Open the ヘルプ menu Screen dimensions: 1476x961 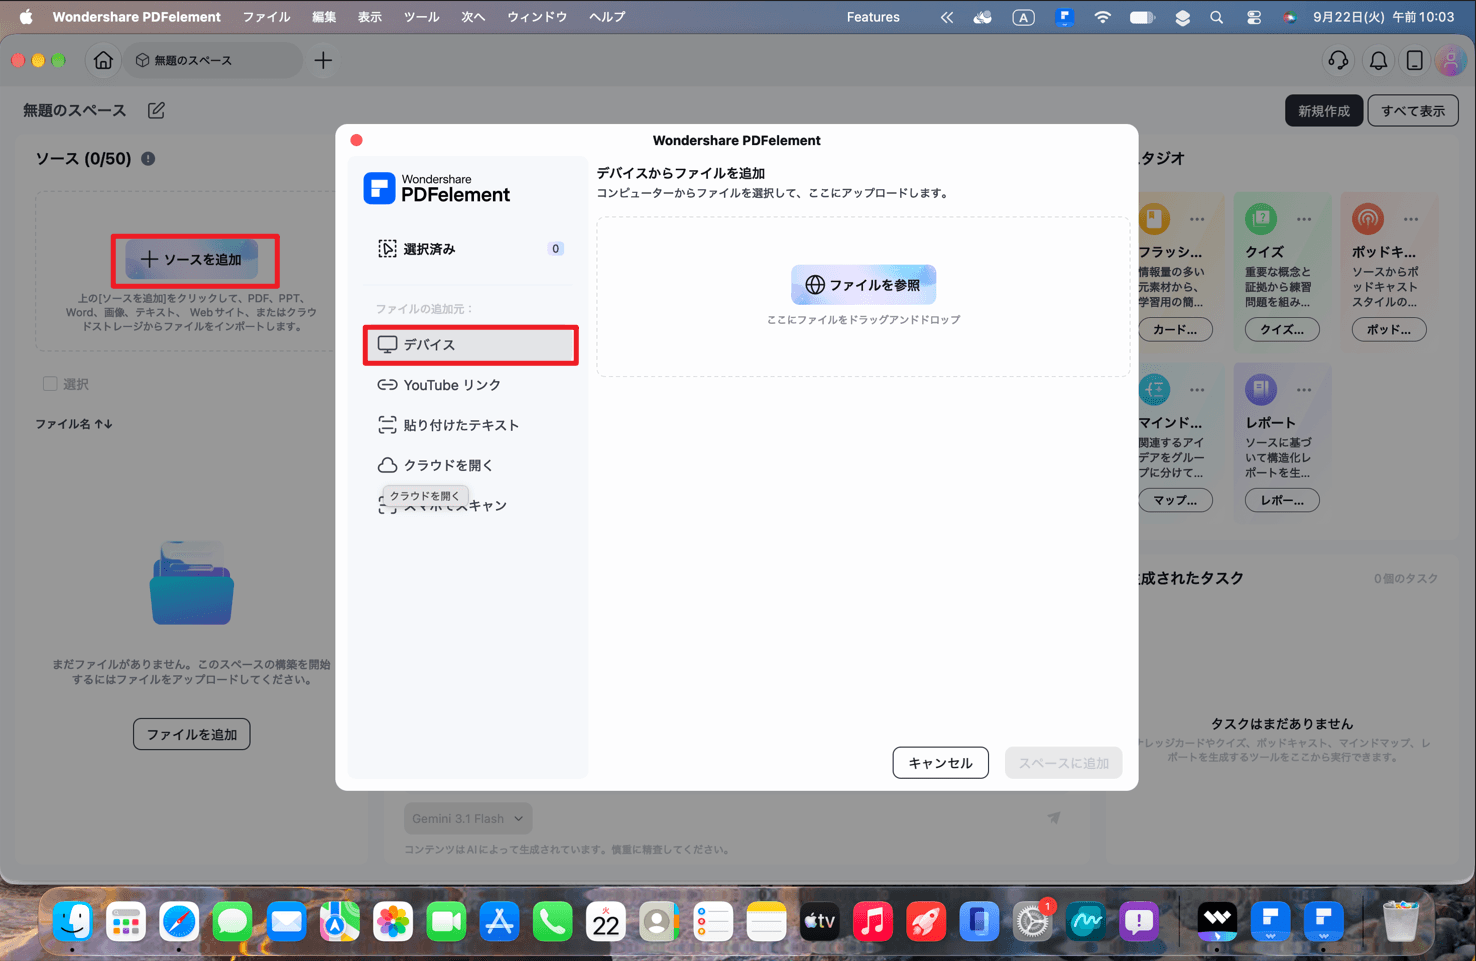(607, 17)
